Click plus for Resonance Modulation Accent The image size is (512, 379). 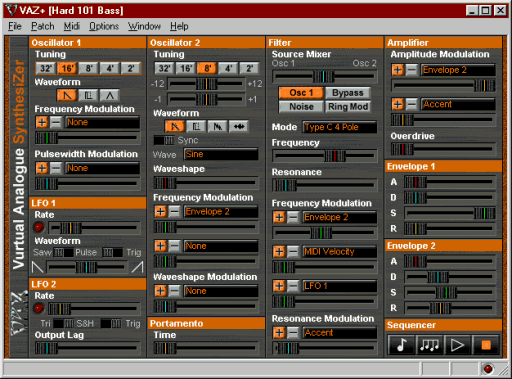[279, 332]
